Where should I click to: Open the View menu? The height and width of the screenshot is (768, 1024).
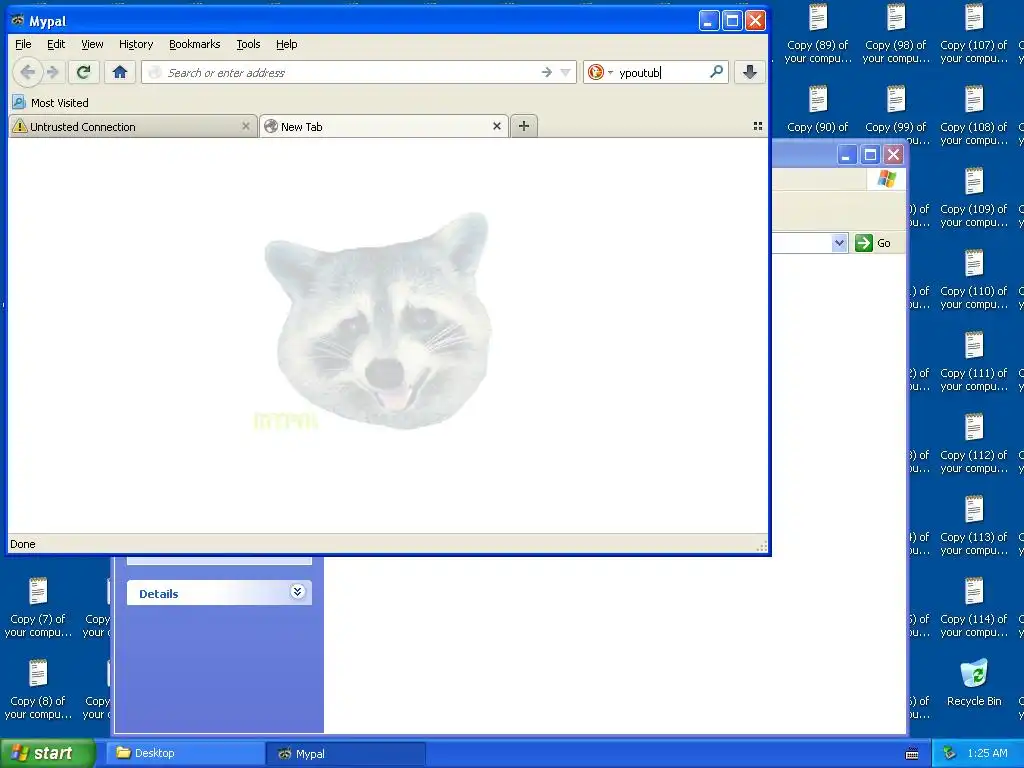92,44
